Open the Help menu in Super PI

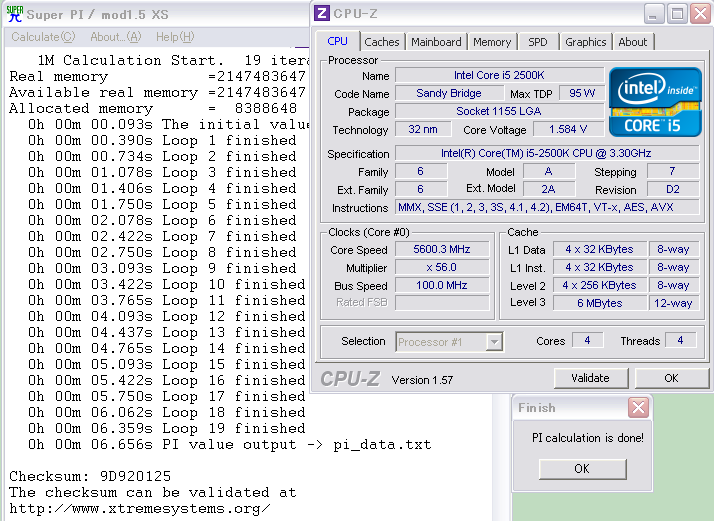click(175, 37)
